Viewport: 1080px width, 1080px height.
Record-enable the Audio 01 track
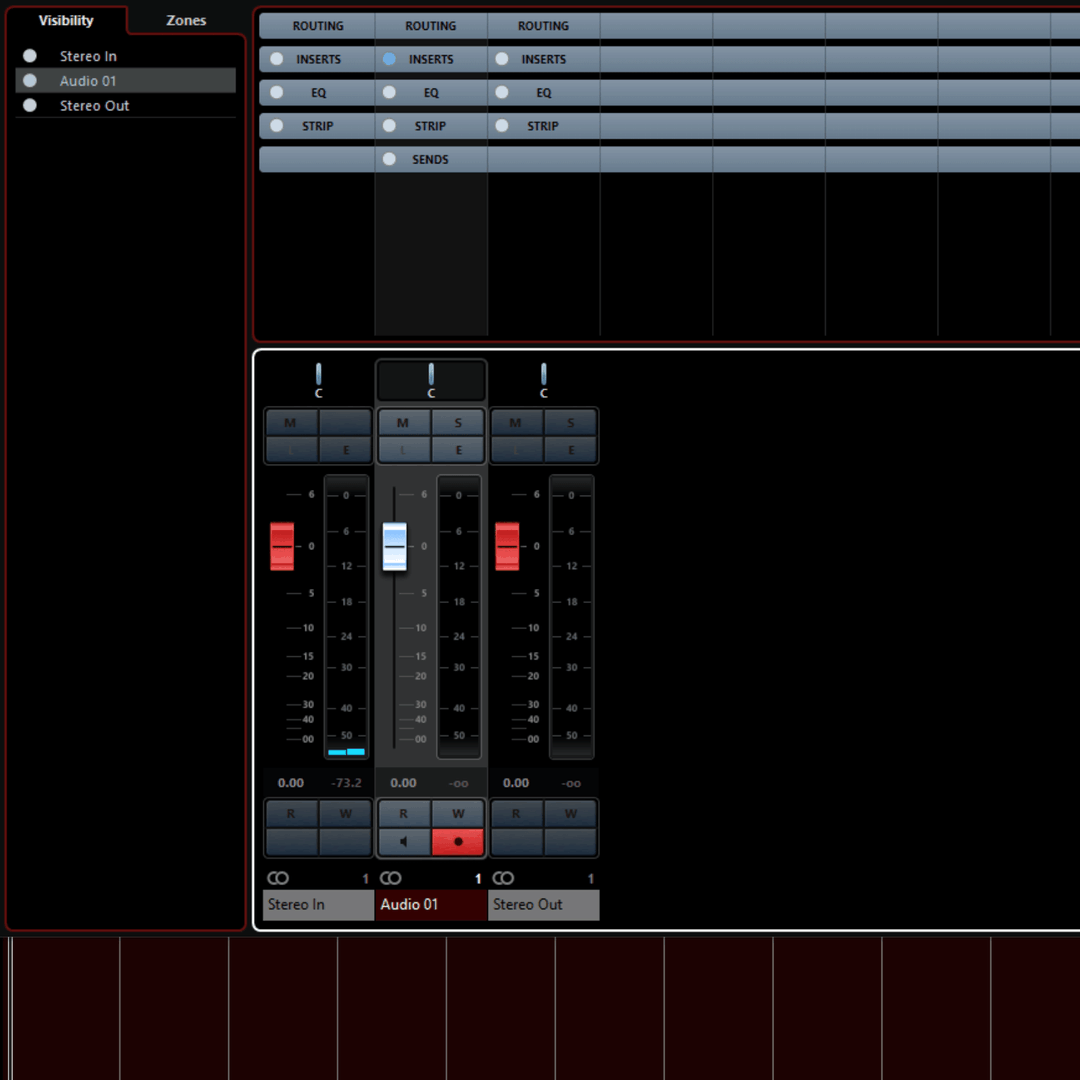point(458,841)
